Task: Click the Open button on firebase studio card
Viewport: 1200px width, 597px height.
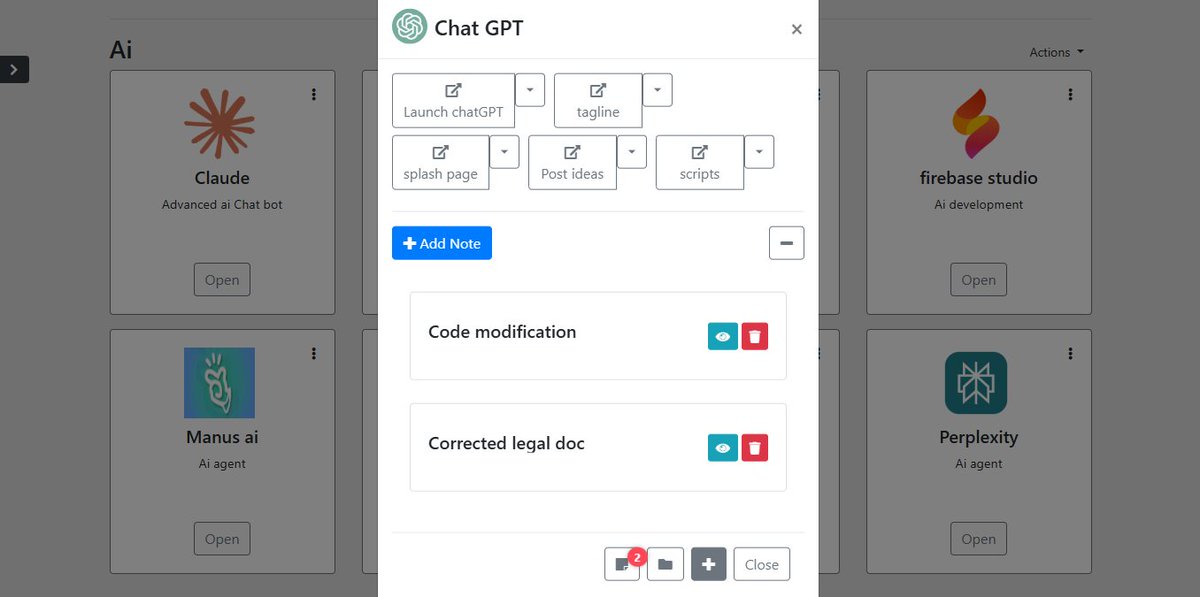Action: pyautogui.click(x=978, y=280)
